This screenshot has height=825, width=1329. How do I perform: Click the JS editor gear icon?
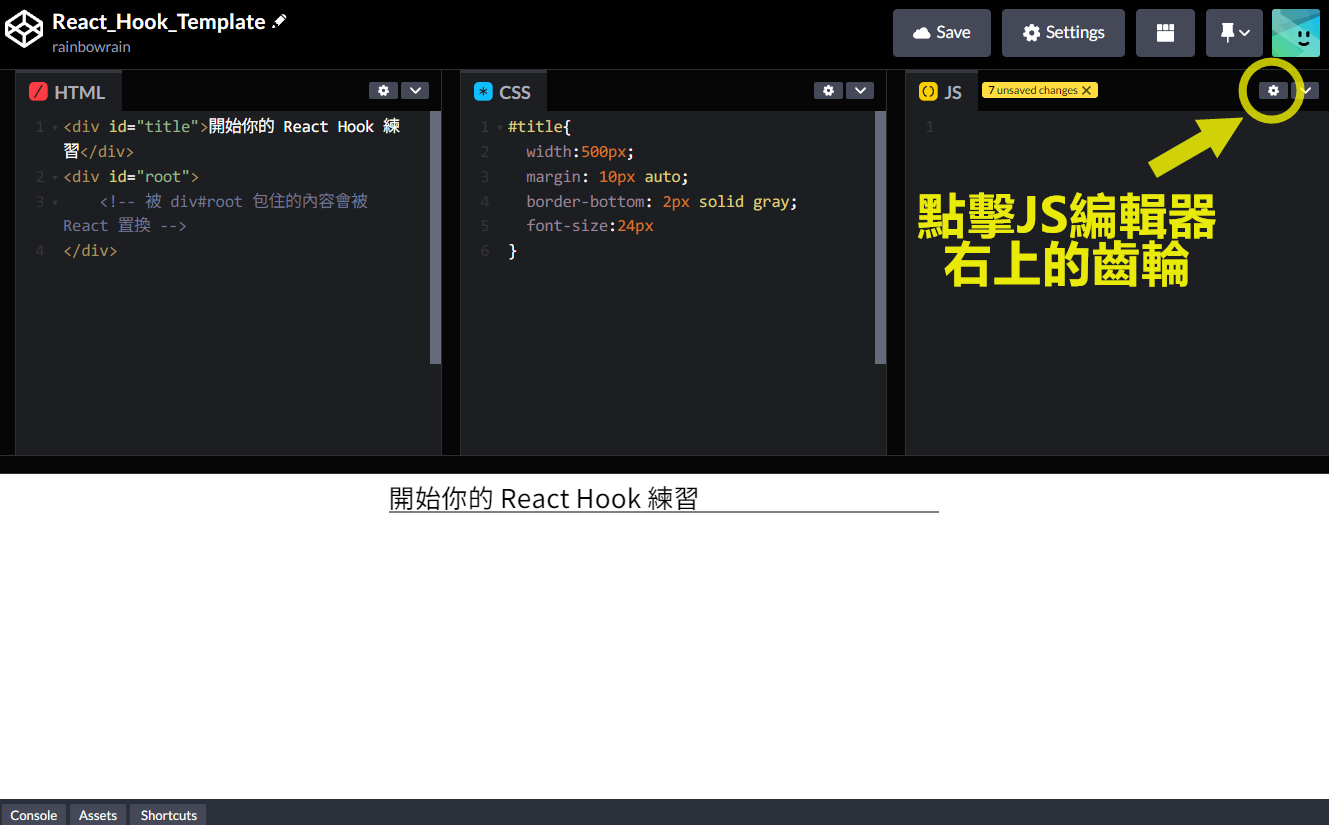[x=1272, y=90]
